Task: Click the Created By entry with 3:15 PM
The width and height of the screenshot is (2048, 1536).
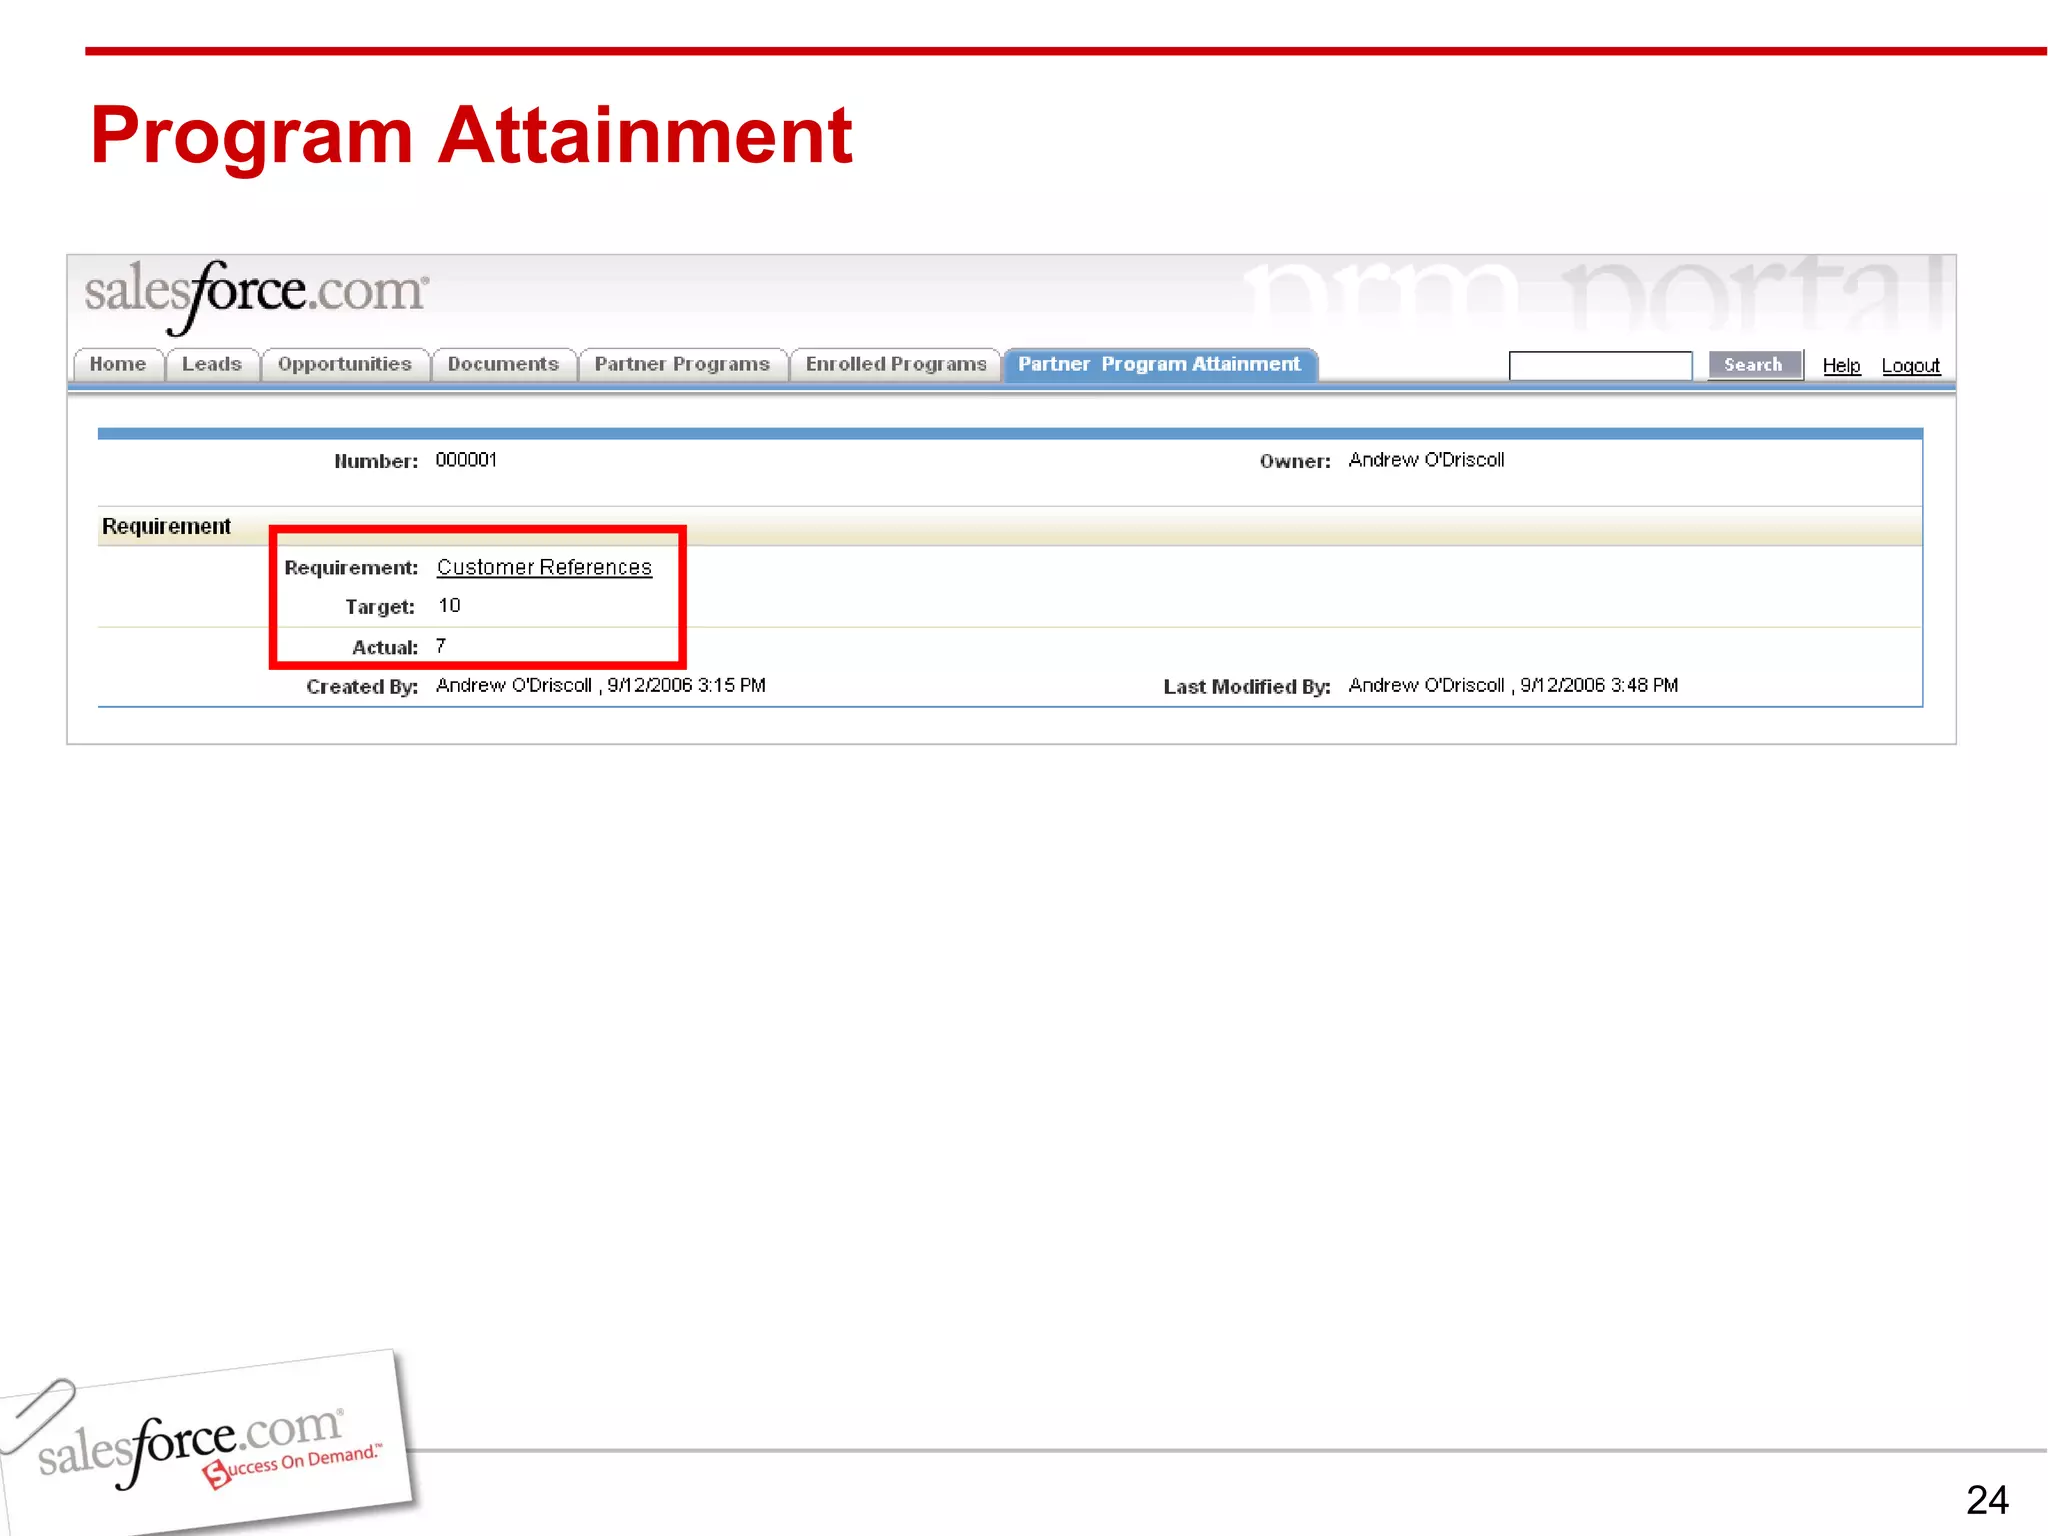Action: (x=601, y=685)
